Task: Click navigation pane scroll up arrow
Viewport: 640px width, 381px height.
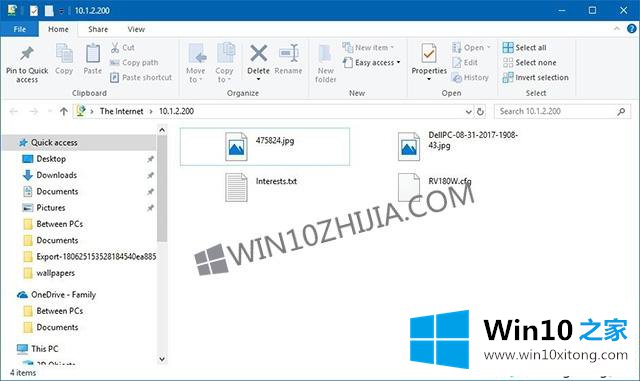Action: [x=162, y=130]
